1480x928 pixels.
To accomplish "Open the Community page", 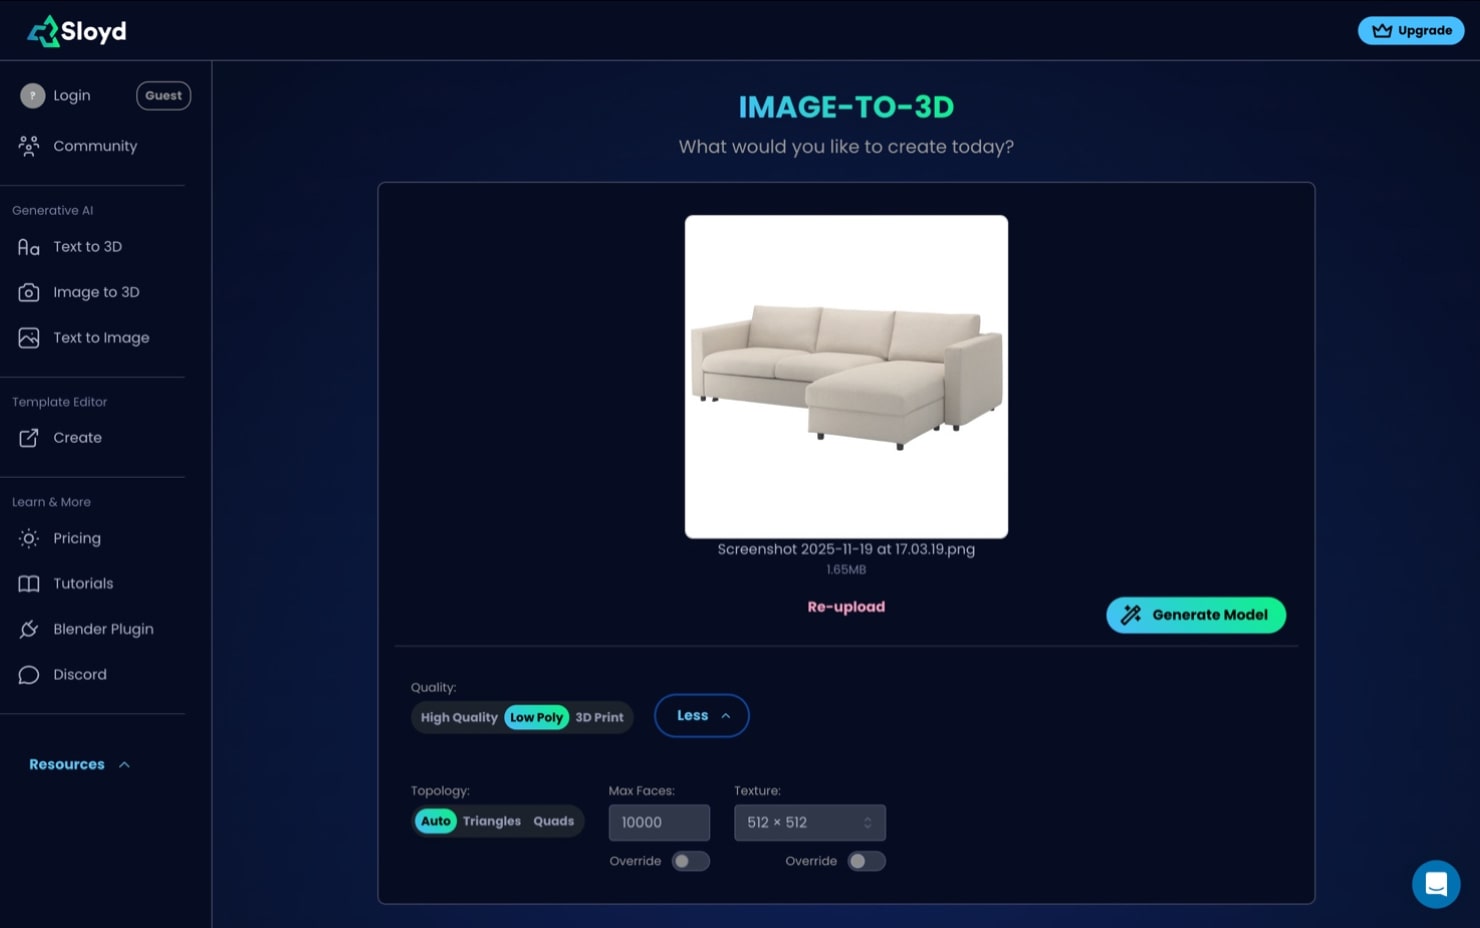I will pyautogui.click(x=95, y=145).
